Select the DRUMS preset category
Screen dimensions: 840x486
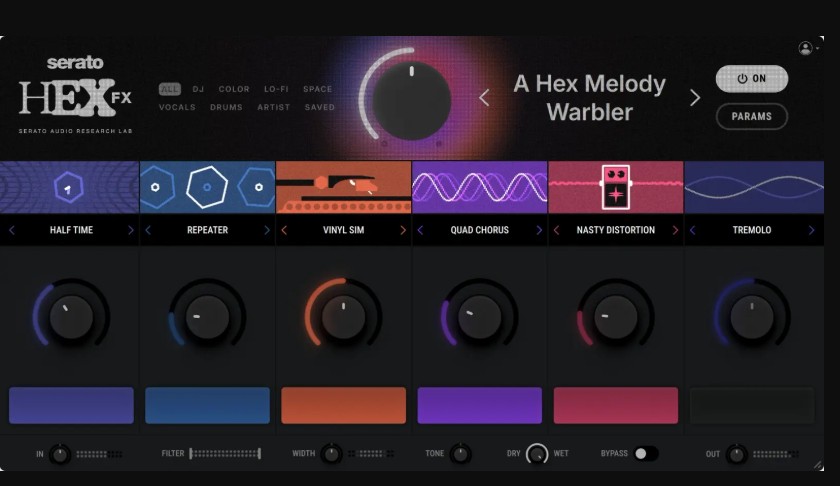(226, 107)
